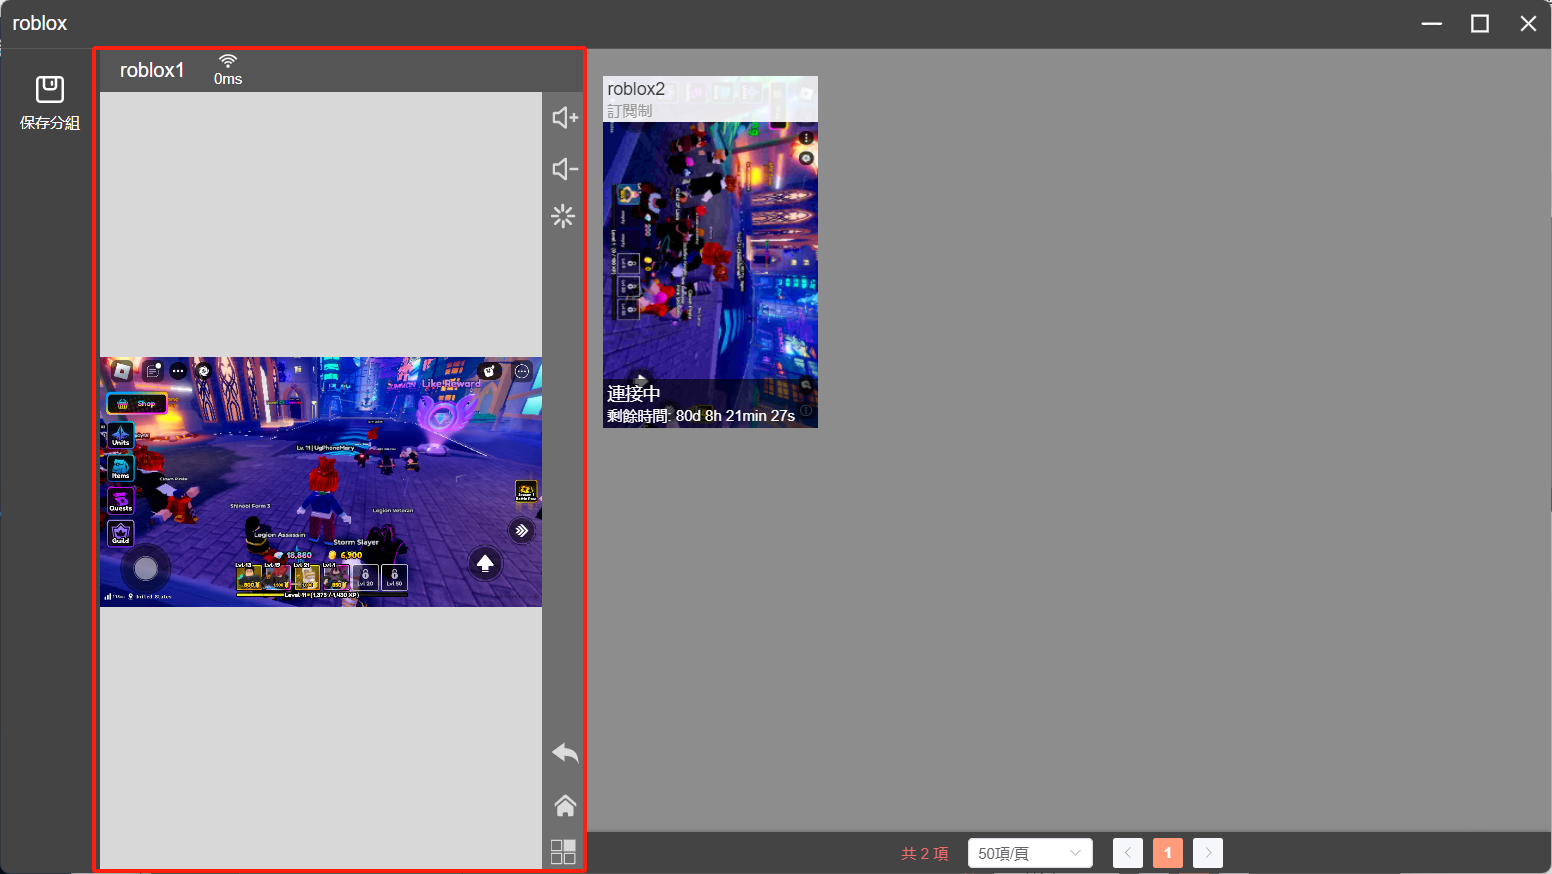Viewport: 1552px width, 874px height.
Task: Click the cat-face icon at game top right
Action: [x=490, y=371]
